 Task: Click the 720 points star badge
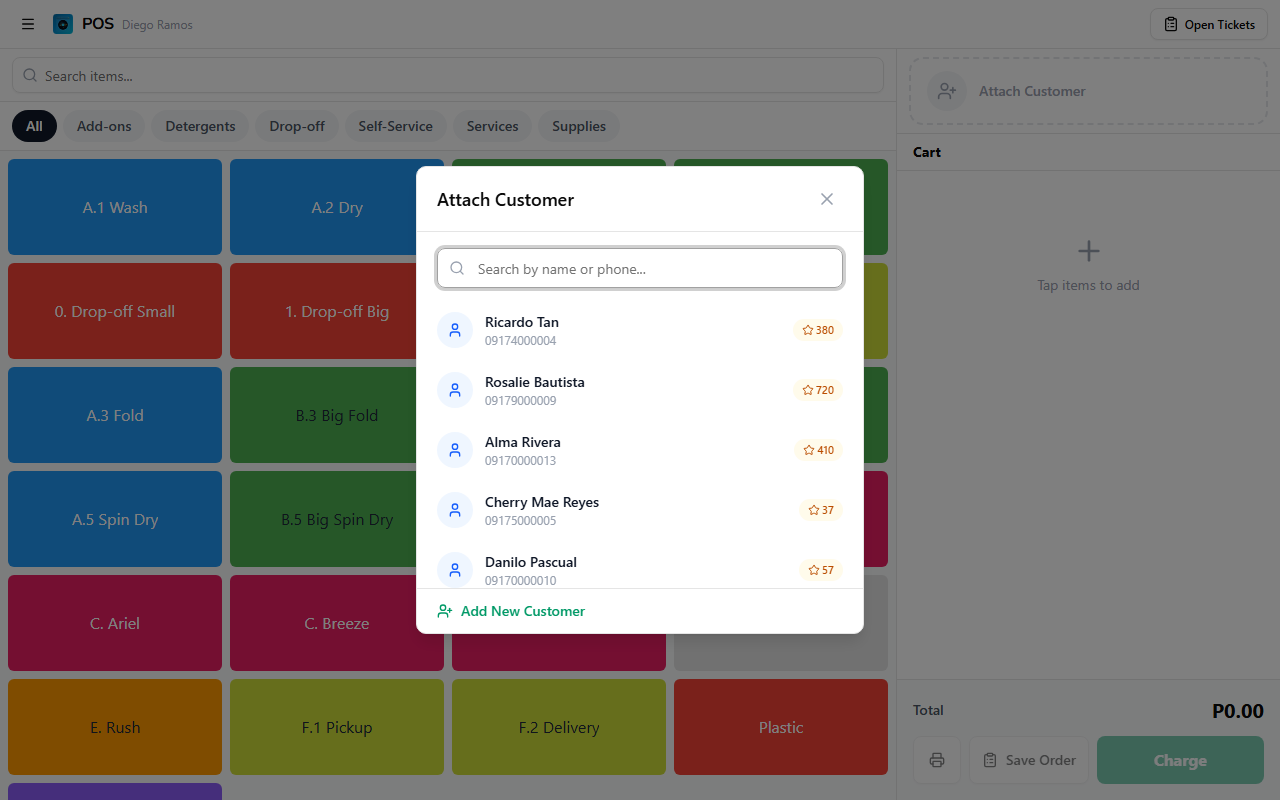coord(818,390)
